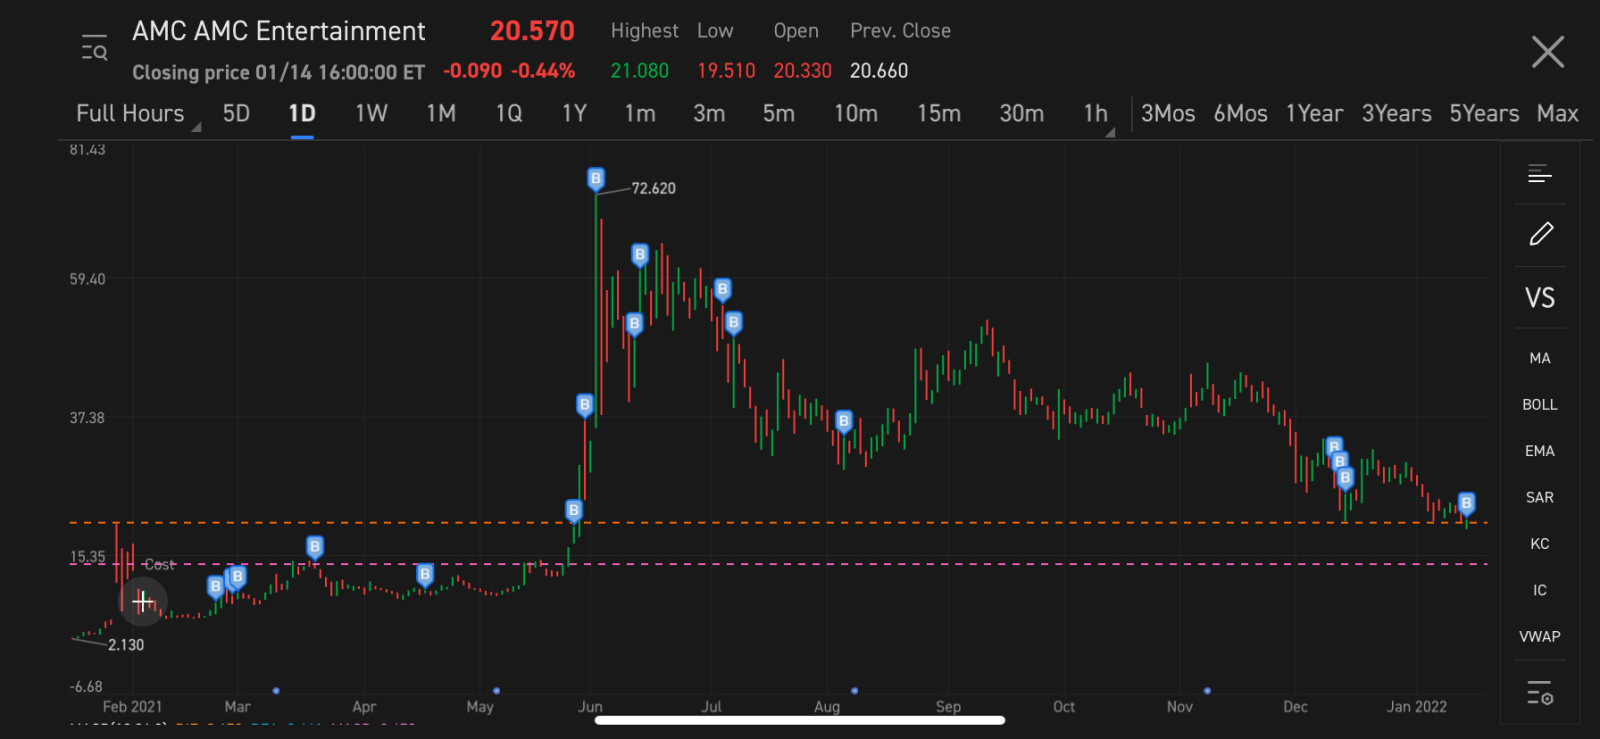This screenshot has width=1600, height=739.
Task: Select the pencil drawing tool
Action: (x=1540, y=234)
